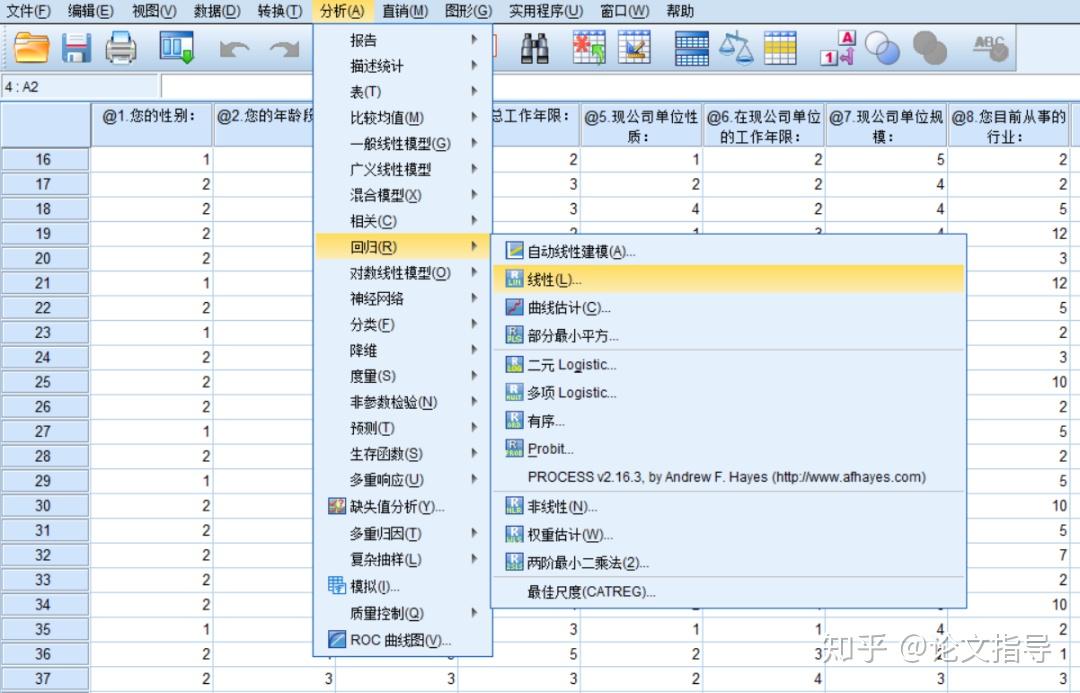
Task: Print the data view via the printer icon
Action: tap(122, 46)
